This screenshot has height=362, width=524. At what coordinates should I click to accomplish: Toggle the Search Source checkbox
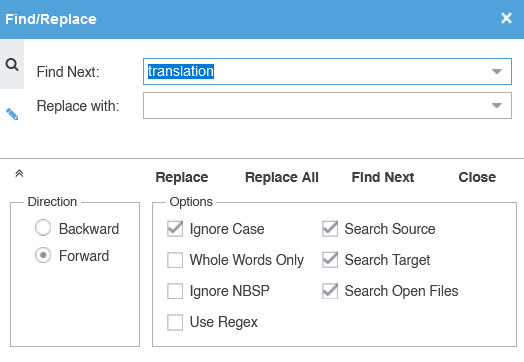point(330,229)
